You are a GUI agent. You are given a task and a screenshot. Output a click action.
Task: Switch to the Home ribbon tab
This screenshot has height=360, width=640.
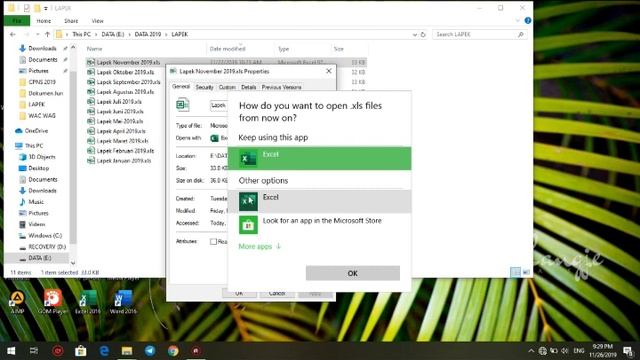coord(44,21)
